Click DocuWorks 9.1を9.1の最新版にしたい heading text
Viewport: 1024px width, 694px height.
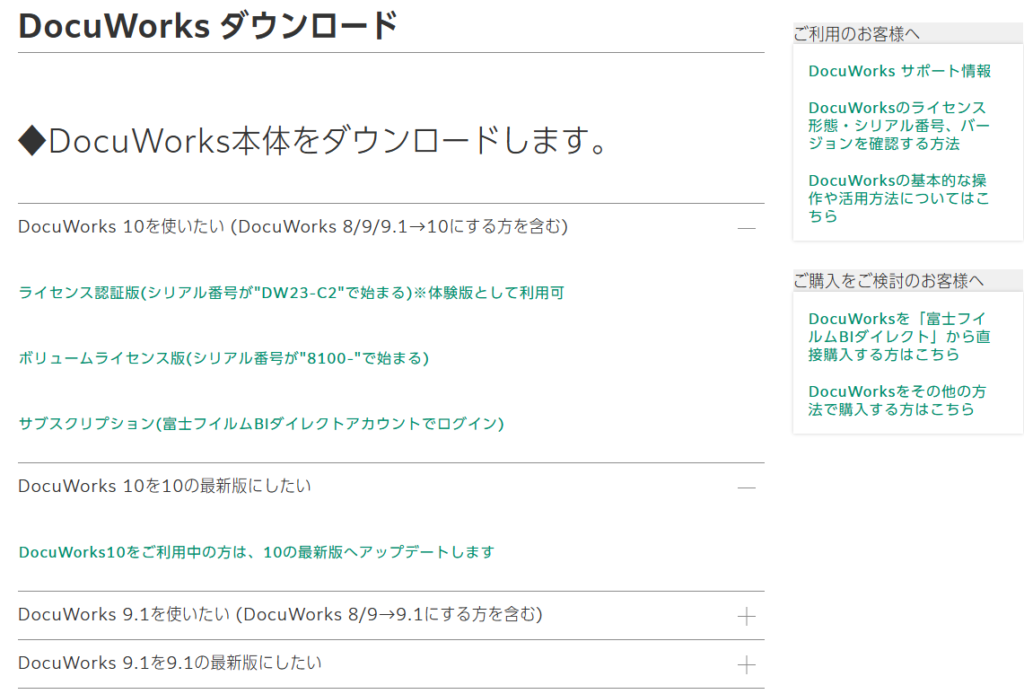(x=170, y=663)
